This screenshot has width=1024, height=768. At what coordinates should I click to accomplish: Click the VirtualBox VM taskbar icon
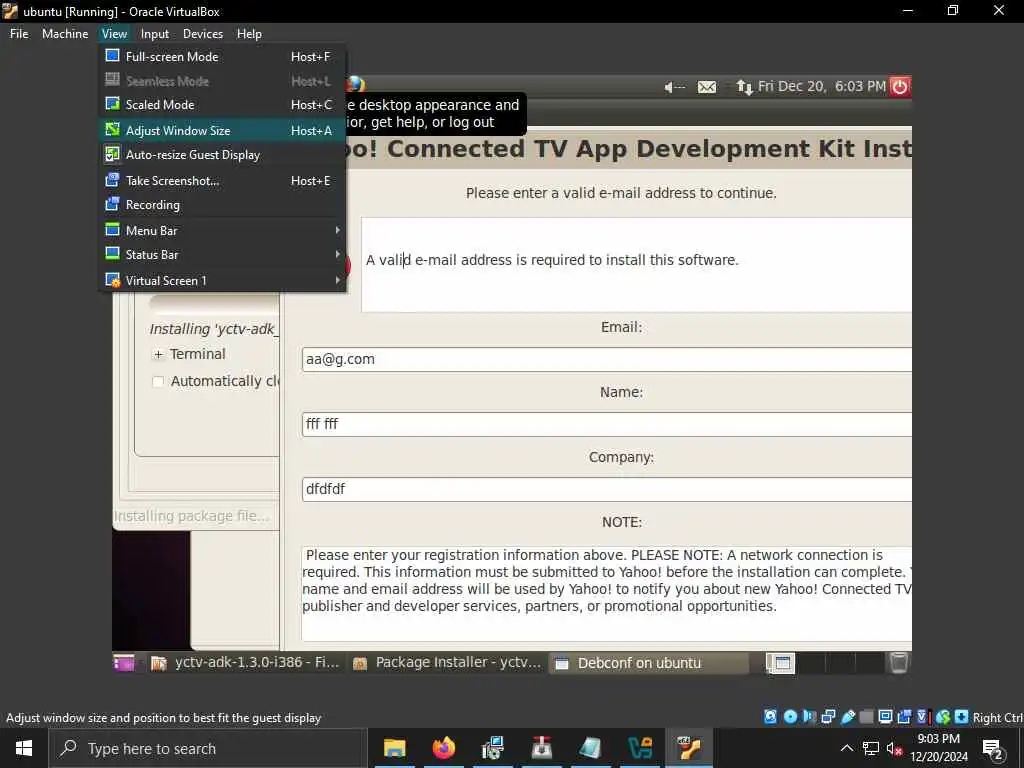pos(688,748)
